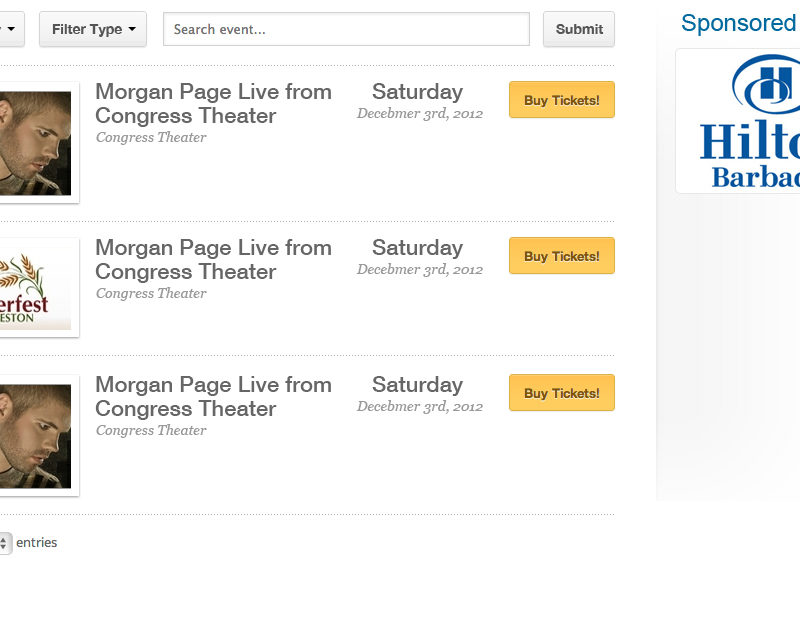Screen dimensions: 800x624
Task: Click the Hilton Barbados sponsored logo
Action: pos(738,121)
